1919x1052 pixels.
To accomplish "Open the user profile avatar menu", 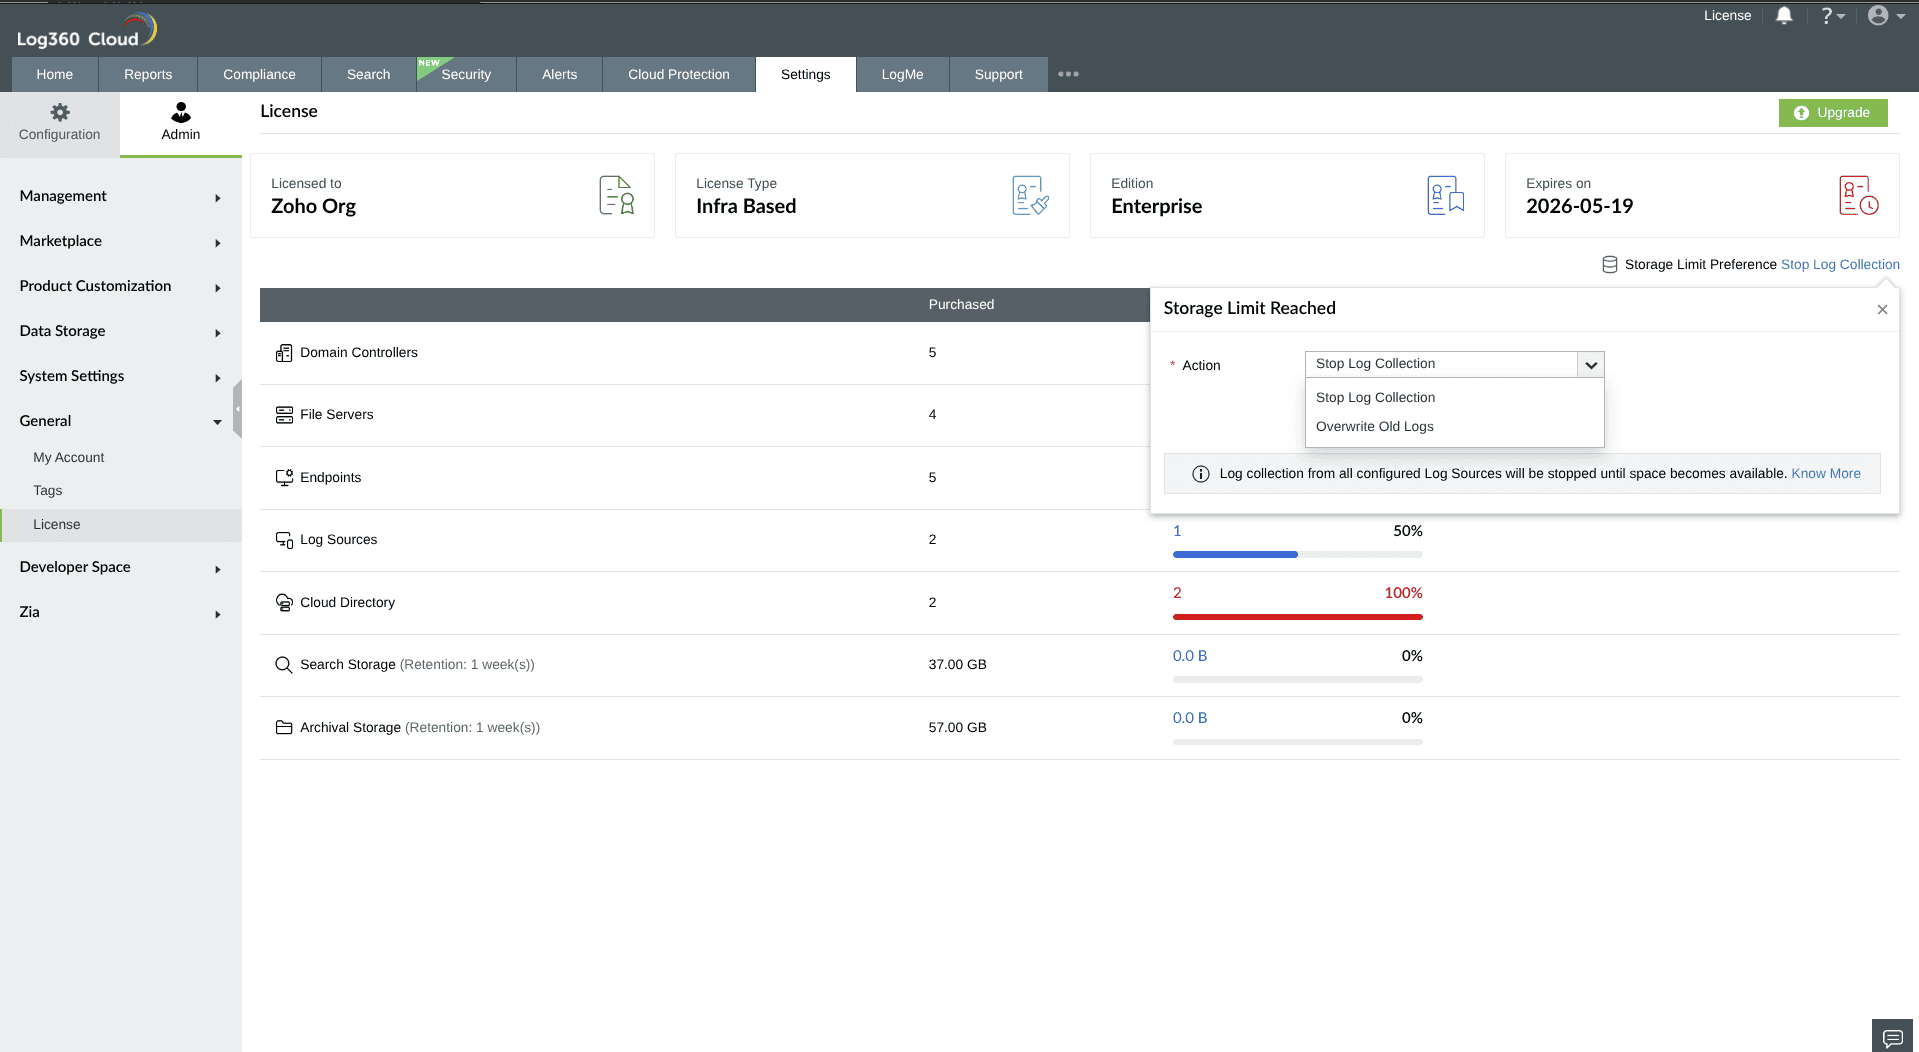I will coord(1886,15).
